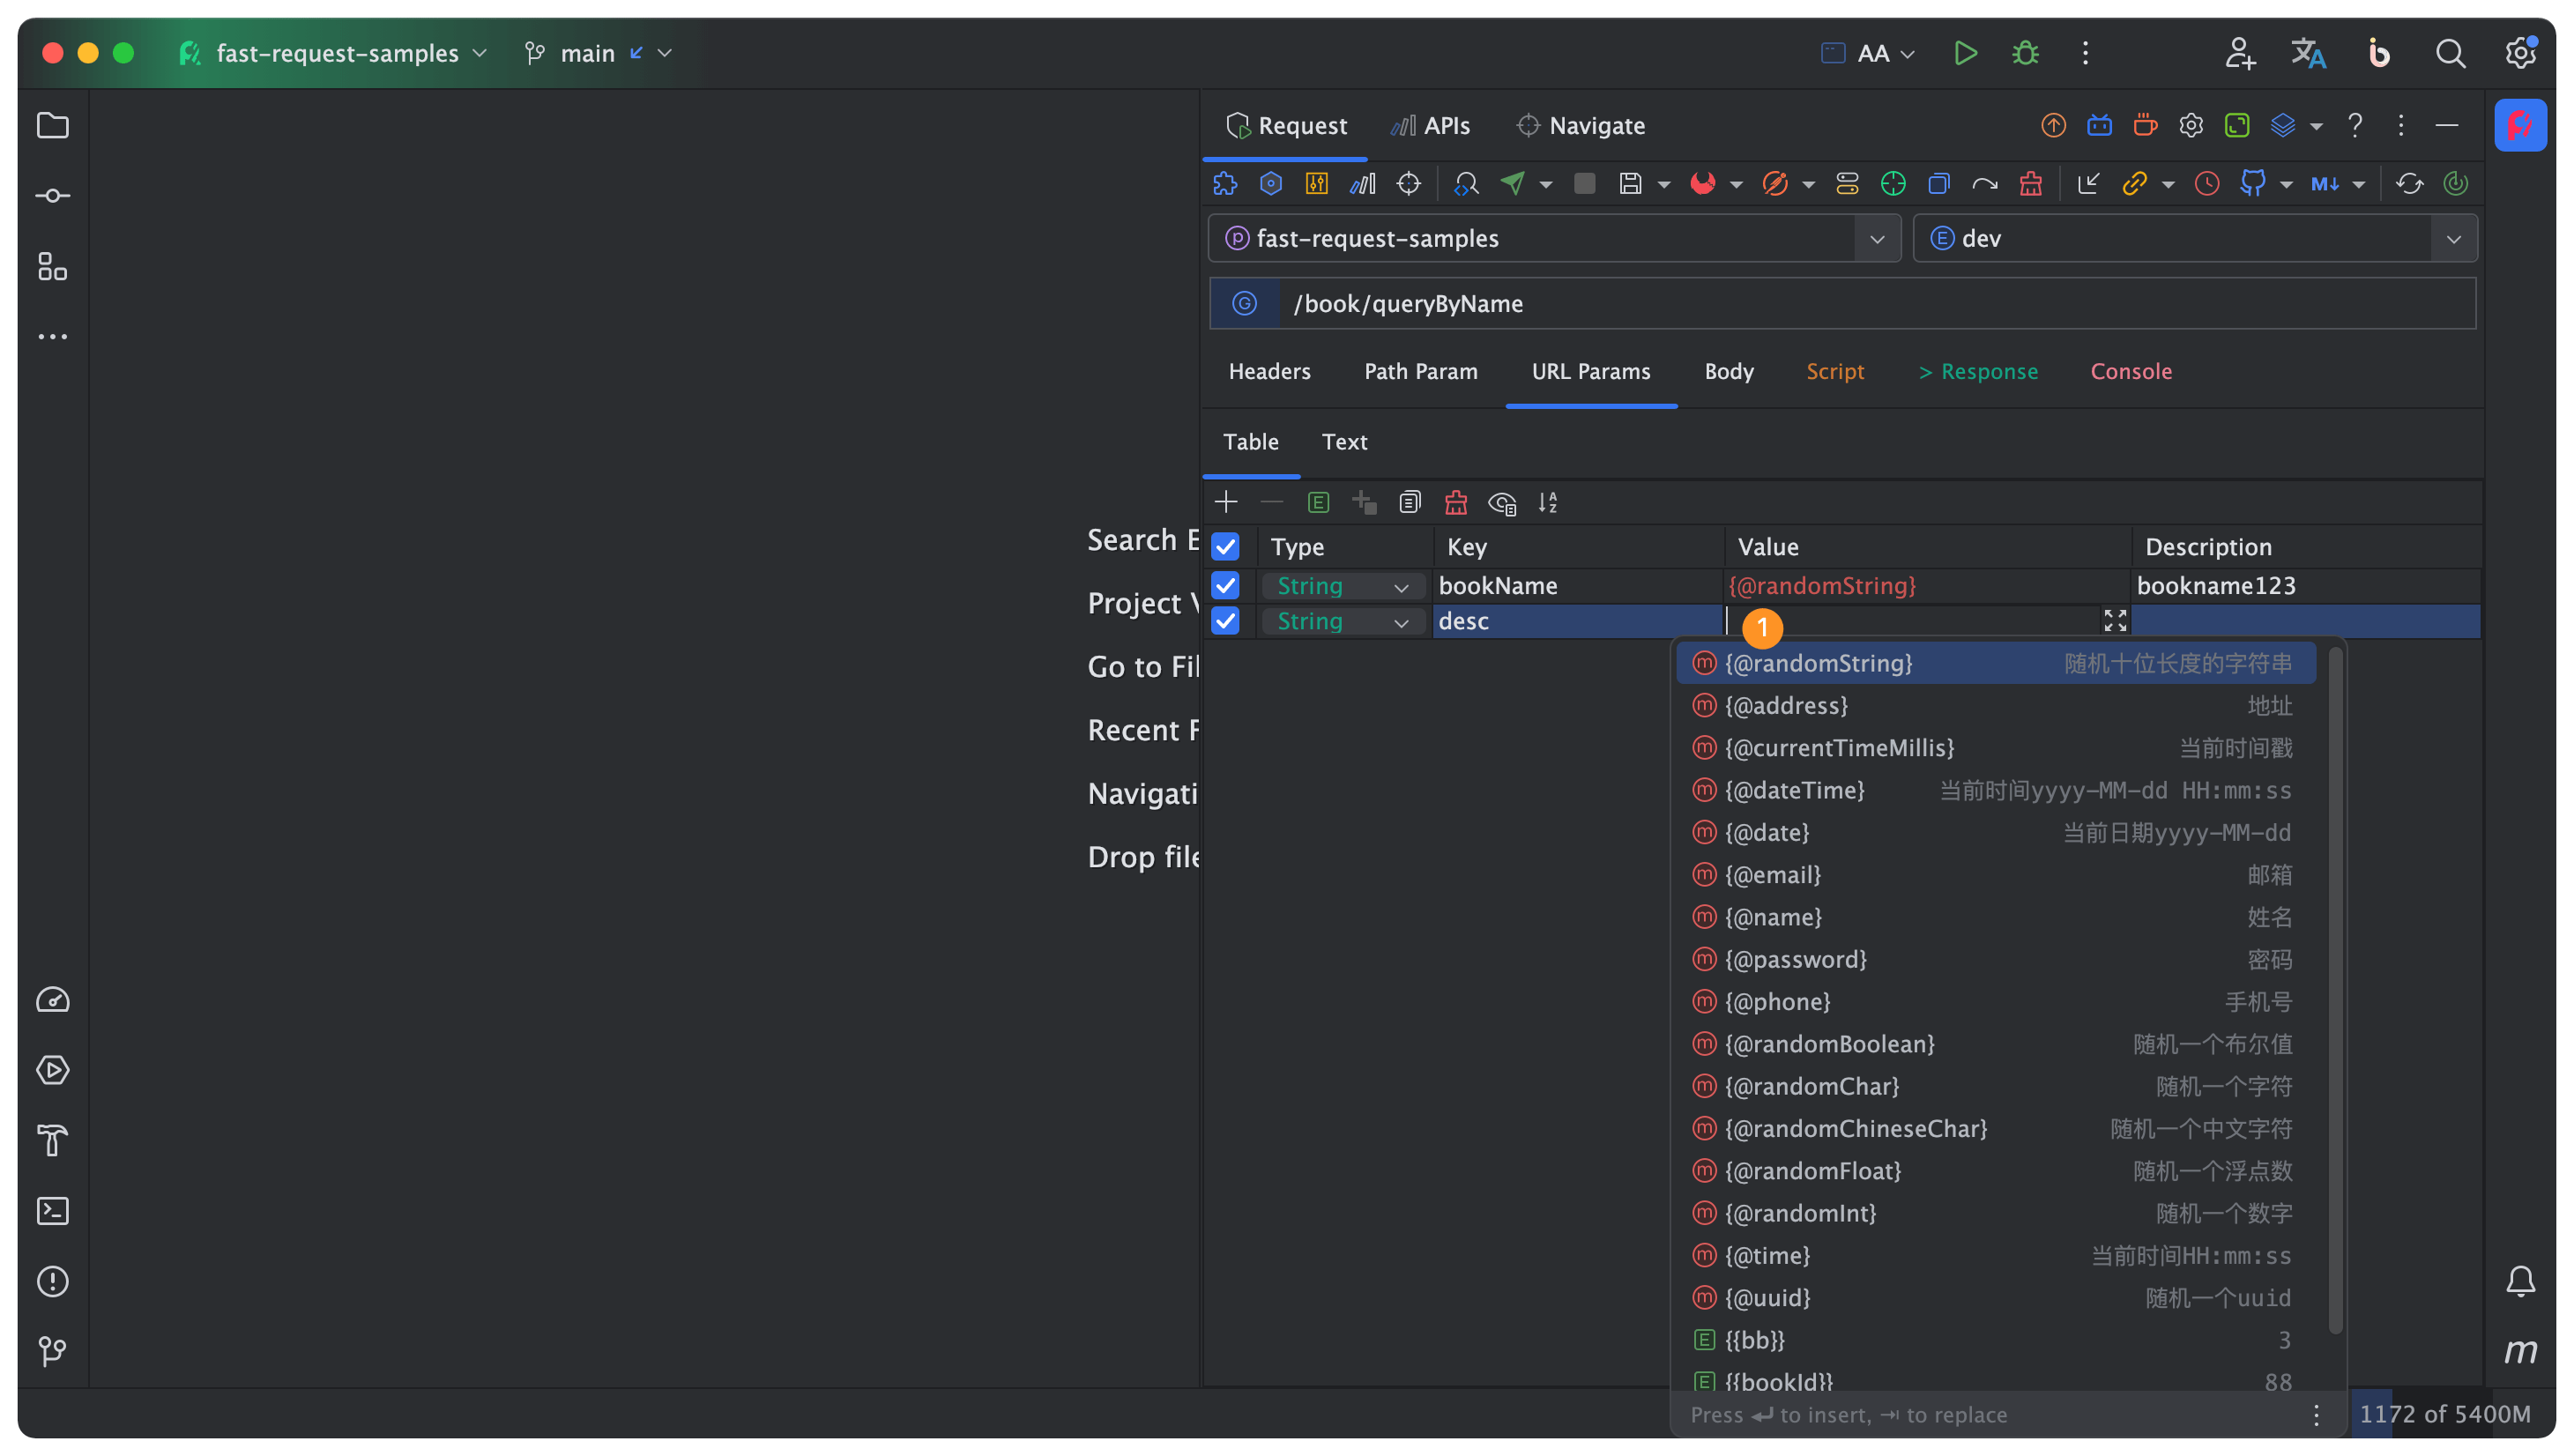The image size is (2574, 1456).
Task: Toggle the select-all checkbox in header
Action: (x=1225, y=547)
